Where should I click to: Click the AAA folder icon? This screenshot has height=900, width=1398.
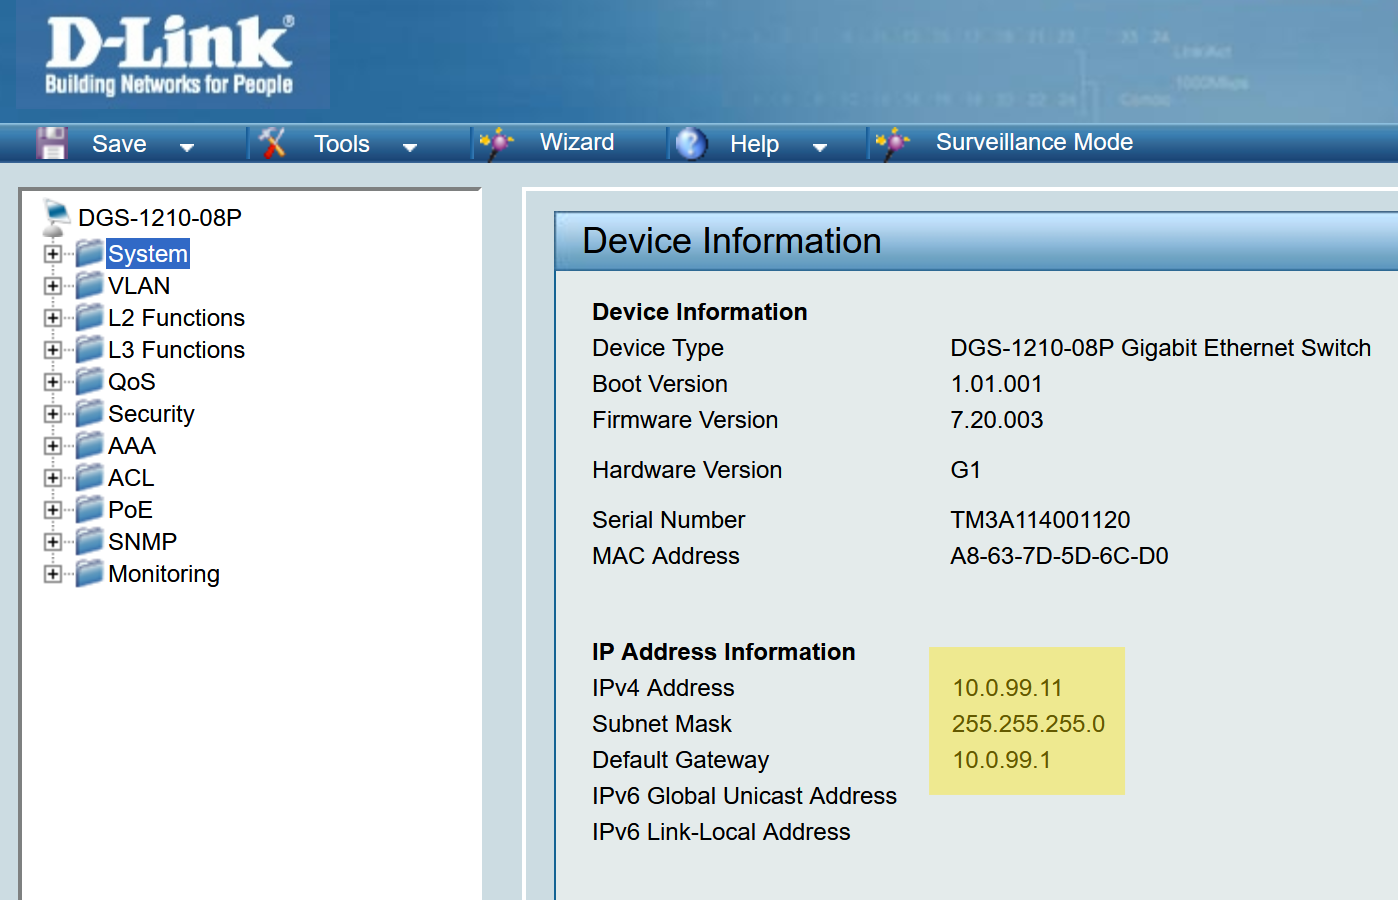coord(90,445)
